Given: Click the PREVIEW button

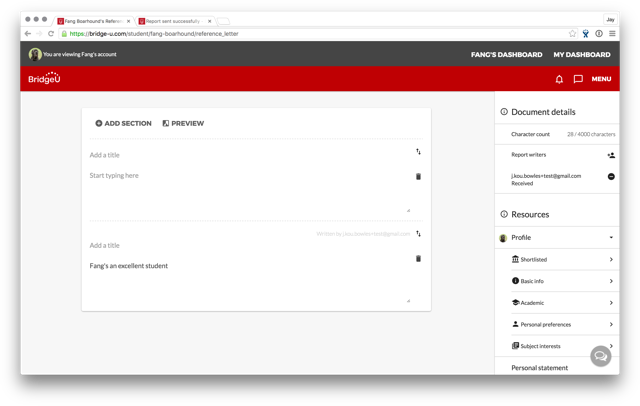Looking at the screenshot, I should click(x=183, y=123).
